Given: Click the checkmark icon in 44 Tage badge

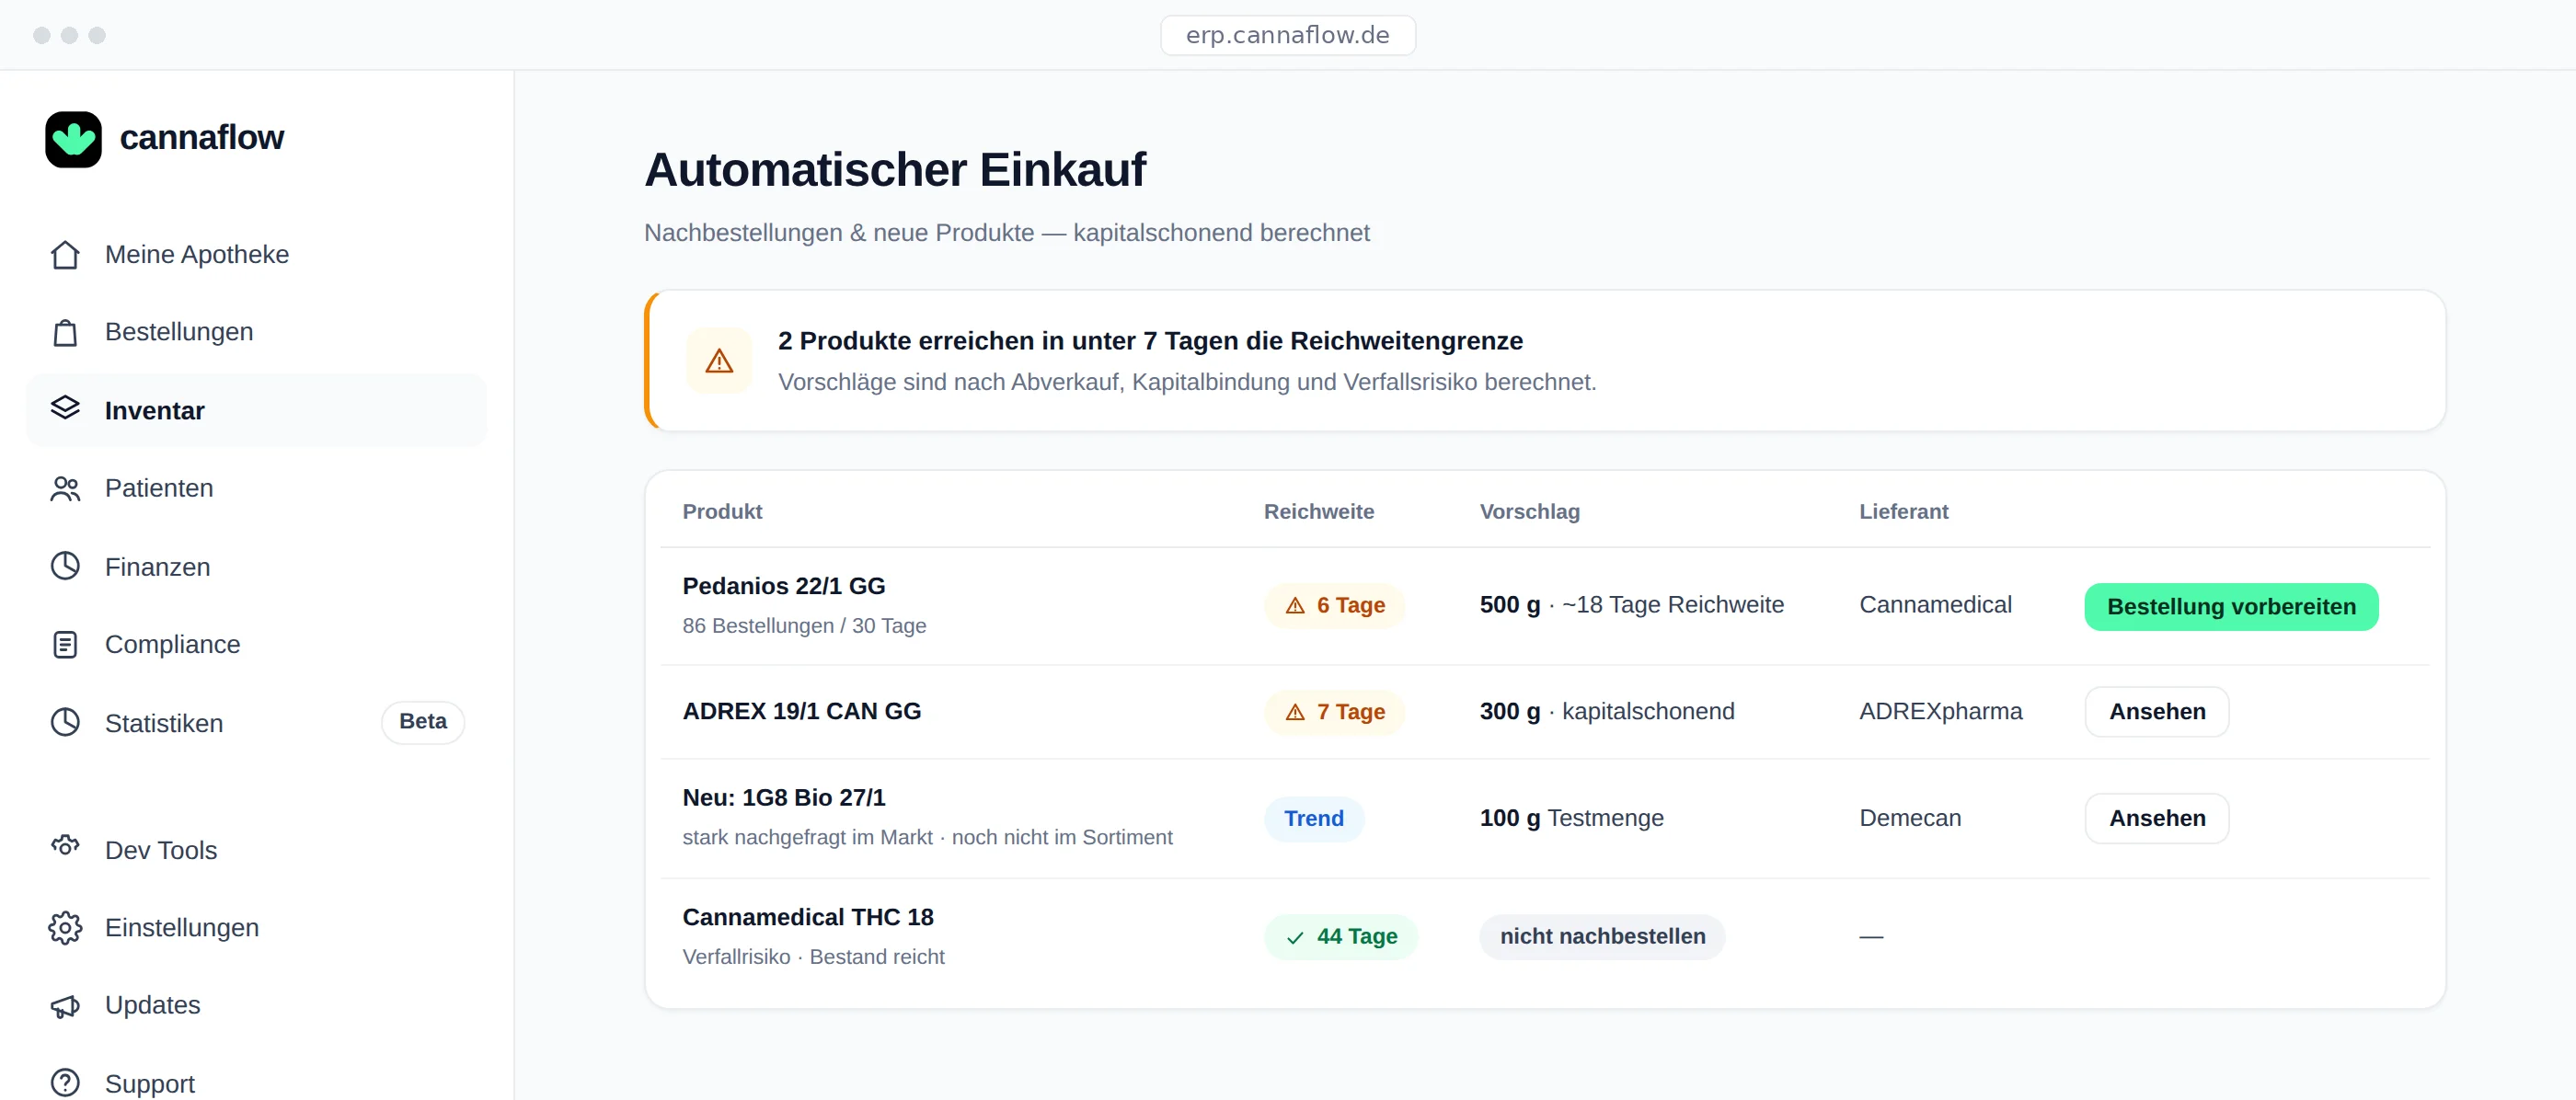Looking at the screenshot, I should click(1295, 937).
